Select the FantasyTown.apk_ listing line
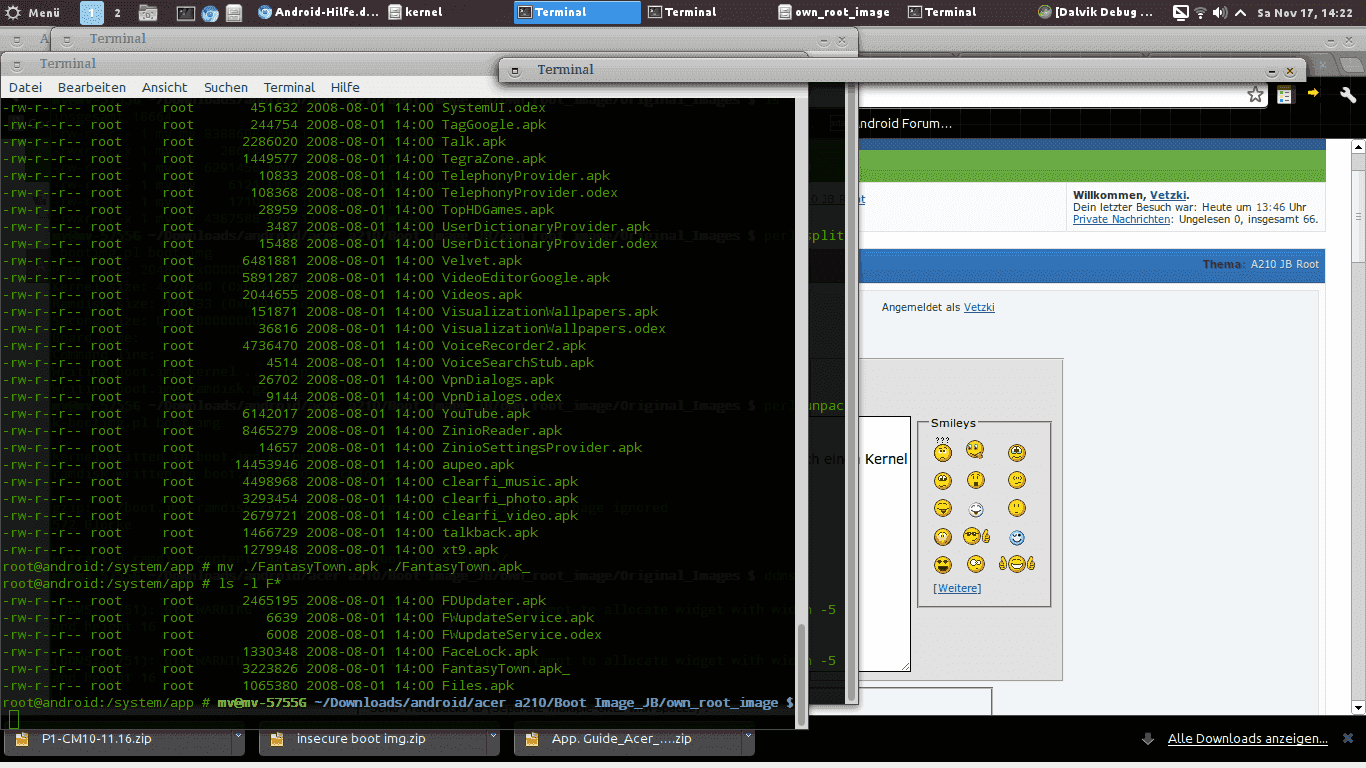The height and width of the screenshot is (768, 1366). coord(286,668)
